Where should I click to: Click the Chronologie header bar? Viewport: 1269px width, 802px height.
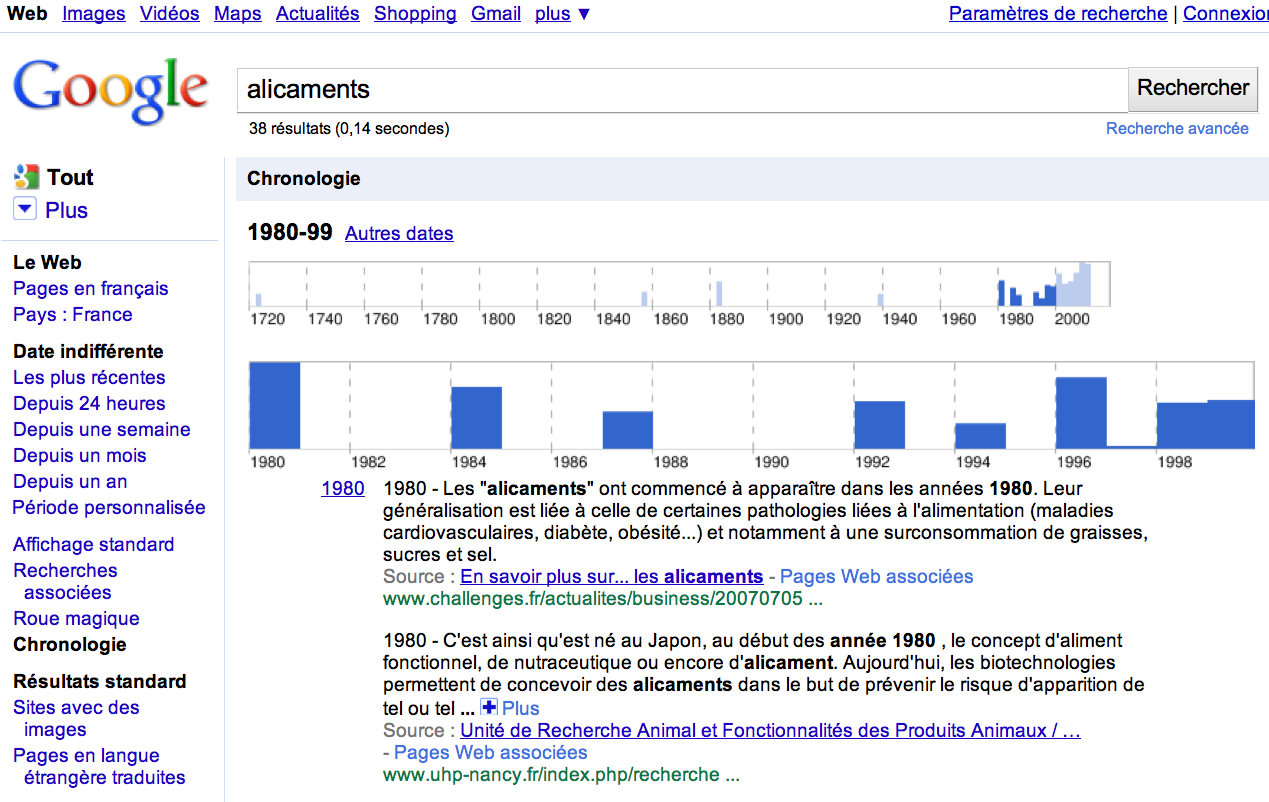coord(752,179)
